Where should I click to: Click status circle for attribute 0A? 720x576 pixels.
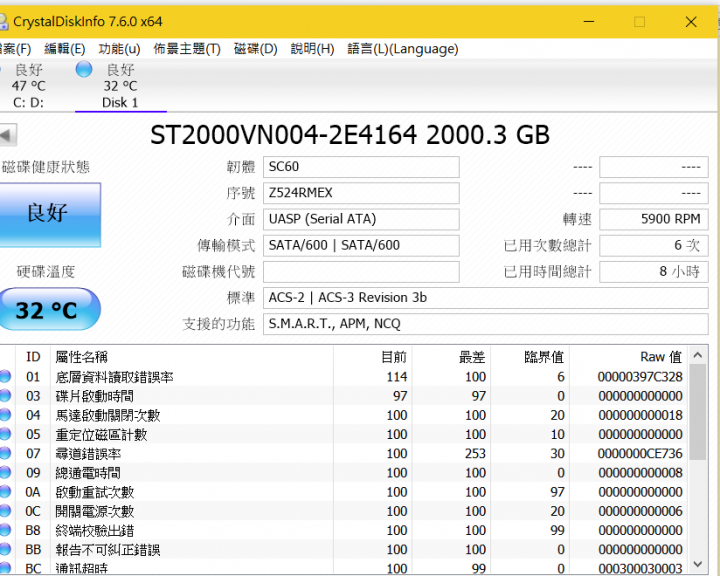[5, 492]
